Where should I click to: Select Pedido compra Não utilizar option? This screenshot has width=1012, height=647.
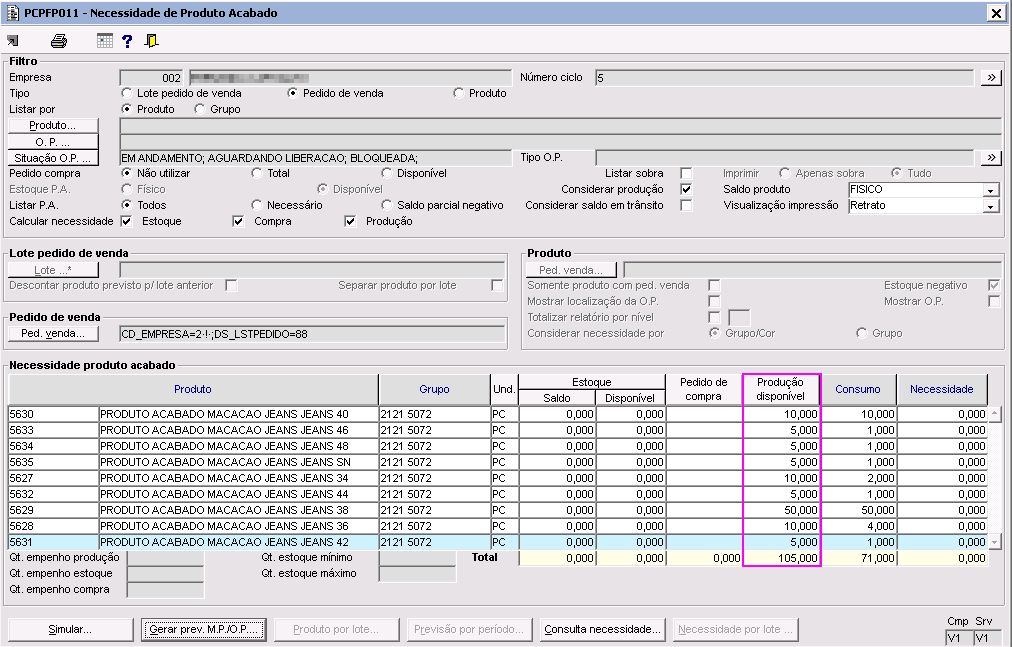pos(126,173)
